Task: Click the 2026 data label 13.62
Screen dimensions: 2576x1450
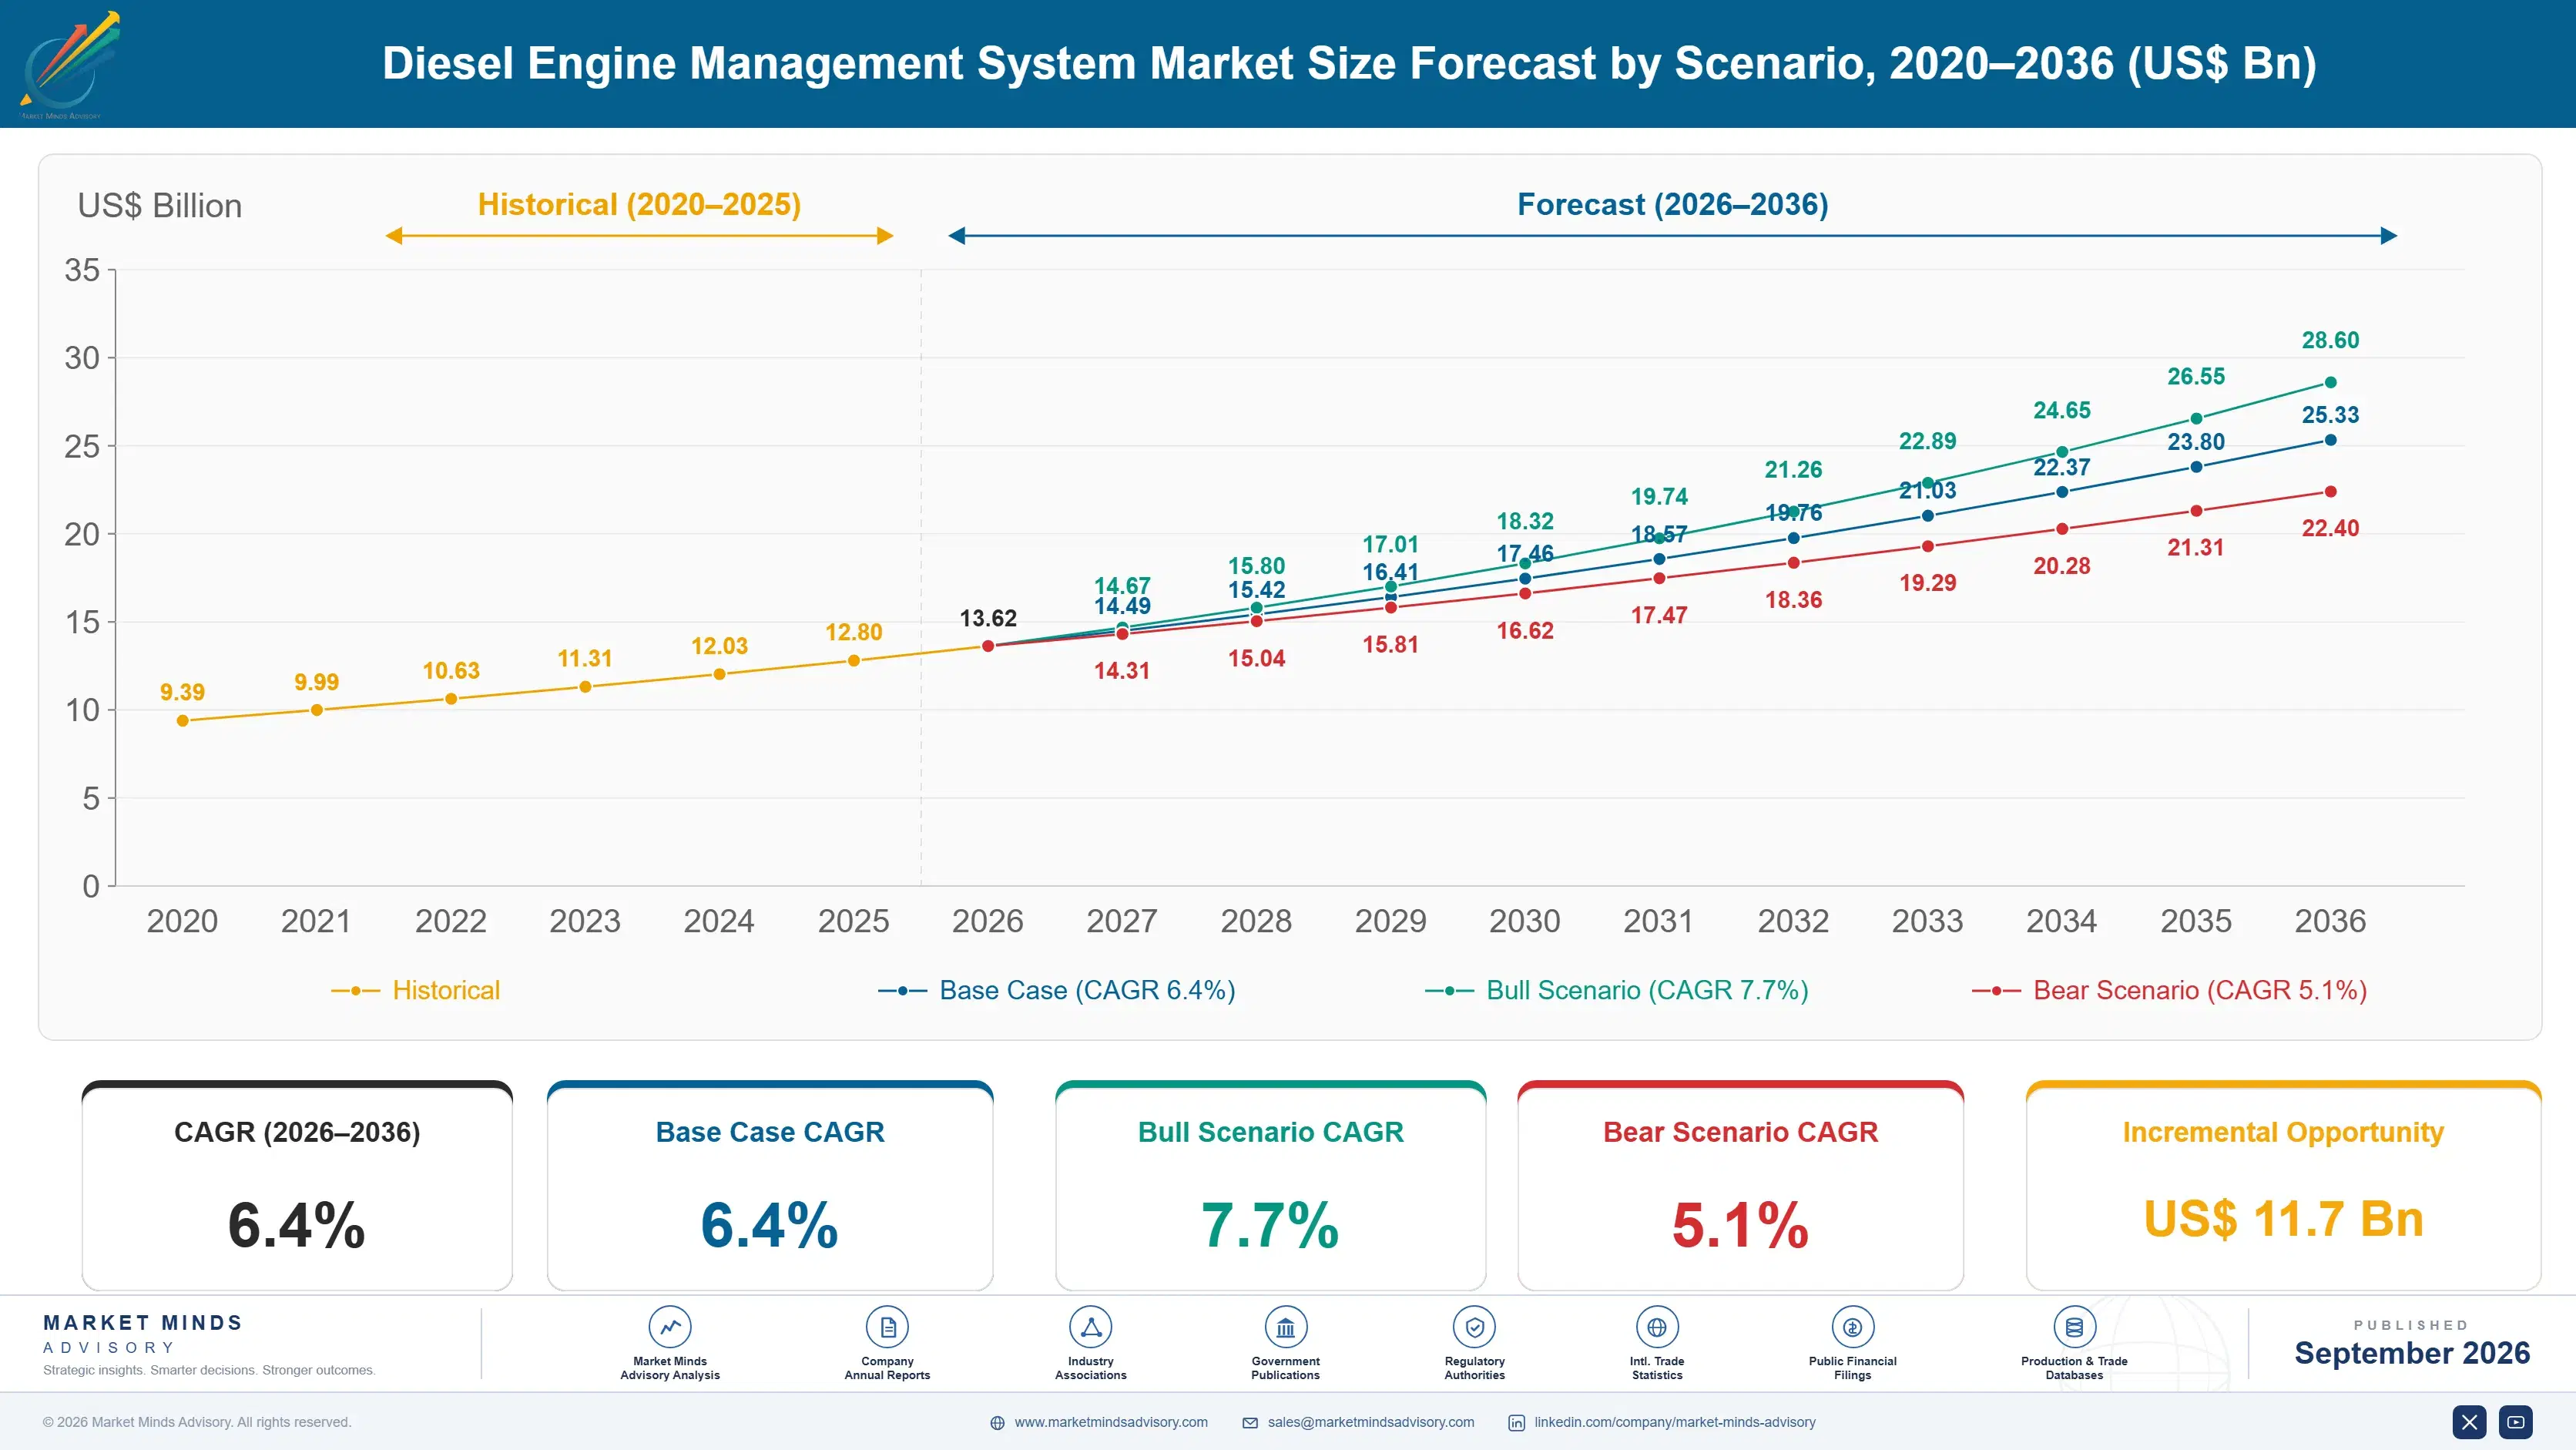Action: point(988,618)
